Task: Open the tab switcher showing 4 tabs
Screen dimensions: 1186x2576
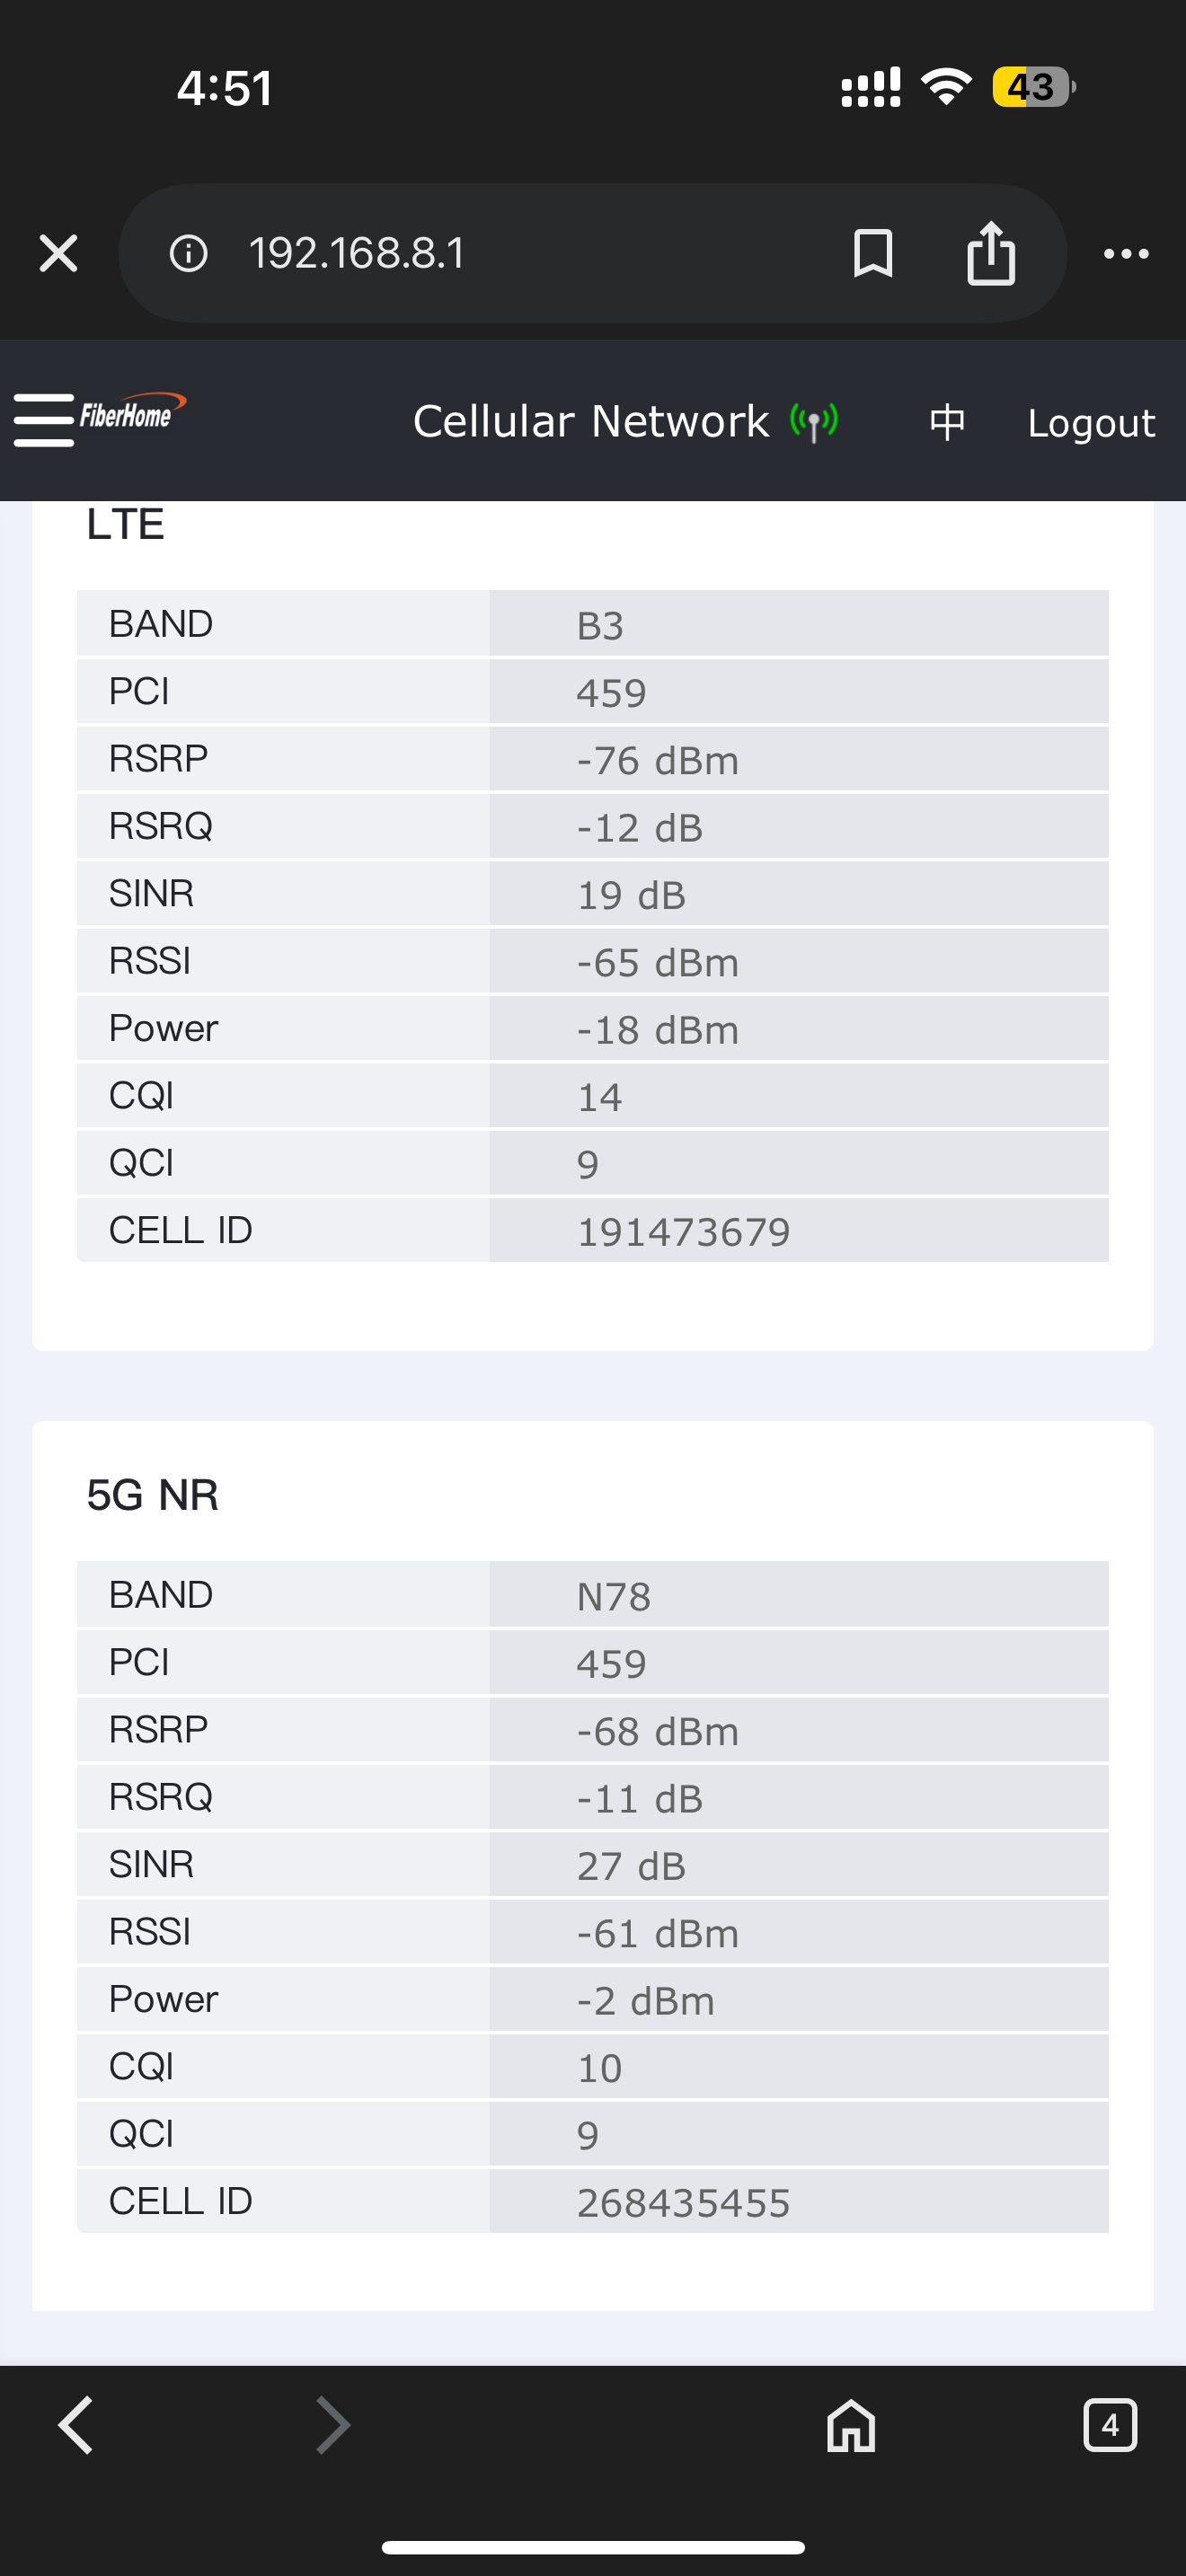Action: 1110,2425
